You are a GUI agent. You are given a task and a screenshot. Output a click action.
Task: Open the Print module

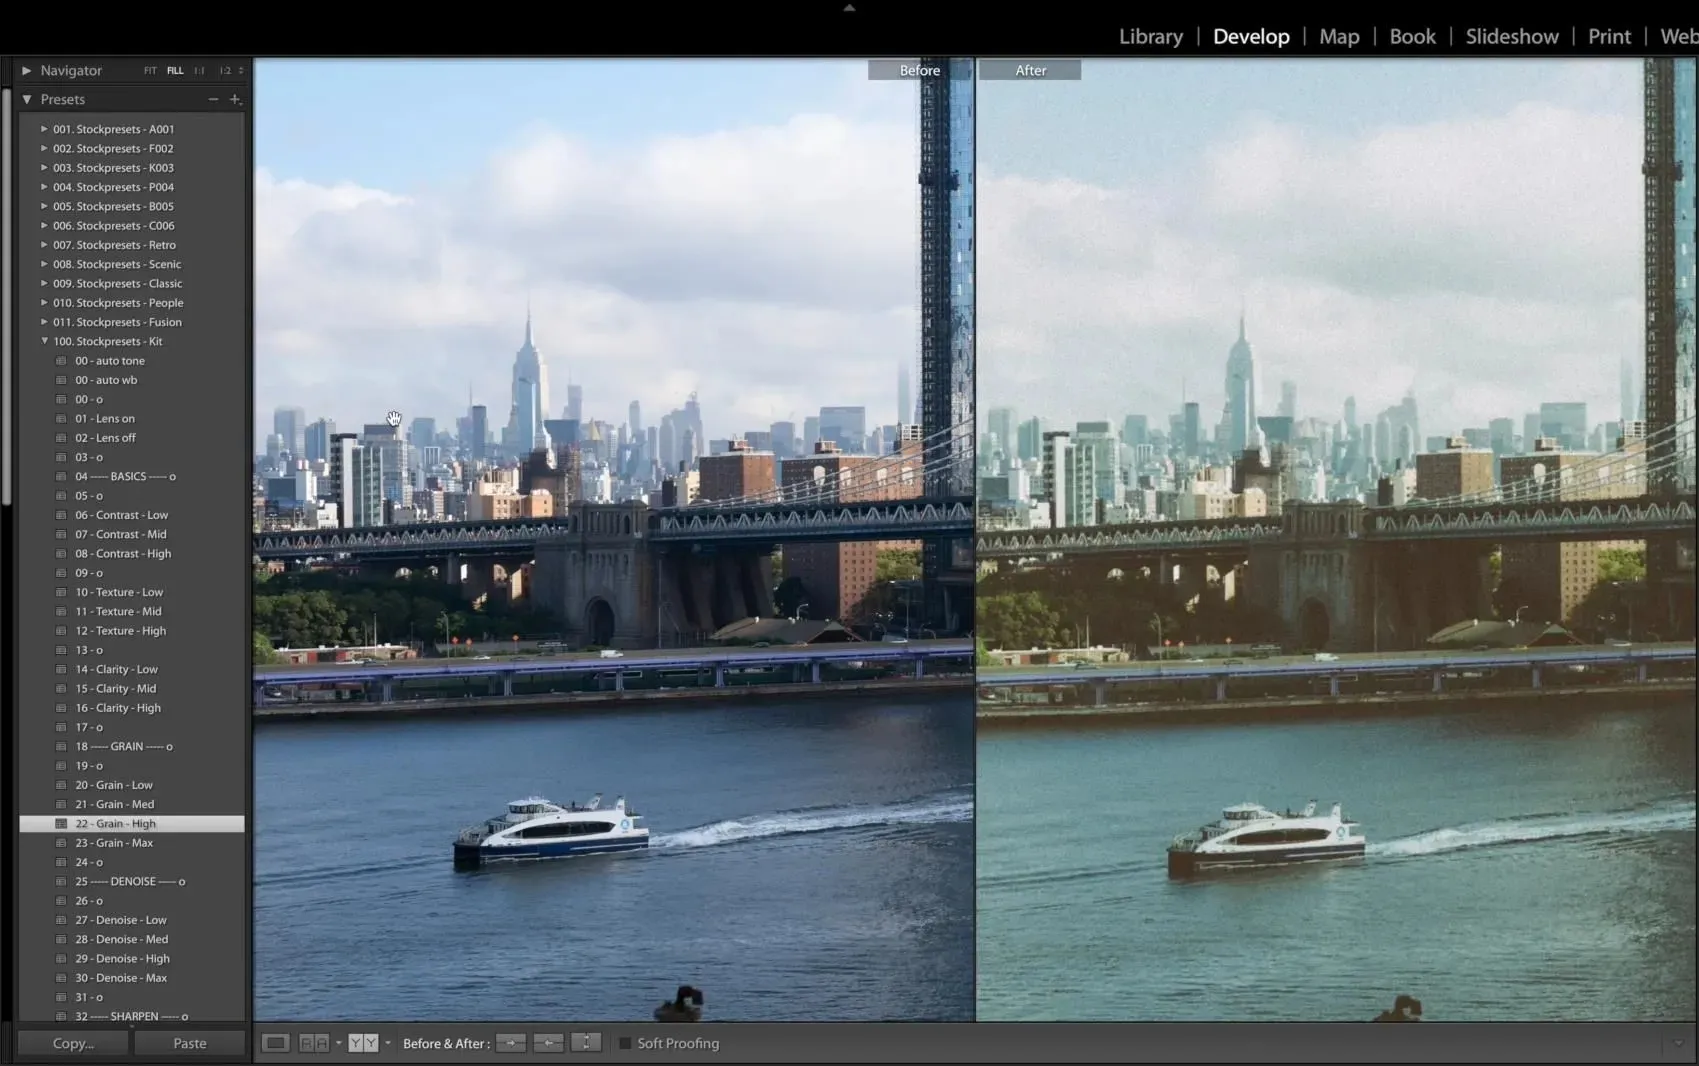tap(1609, 37)
